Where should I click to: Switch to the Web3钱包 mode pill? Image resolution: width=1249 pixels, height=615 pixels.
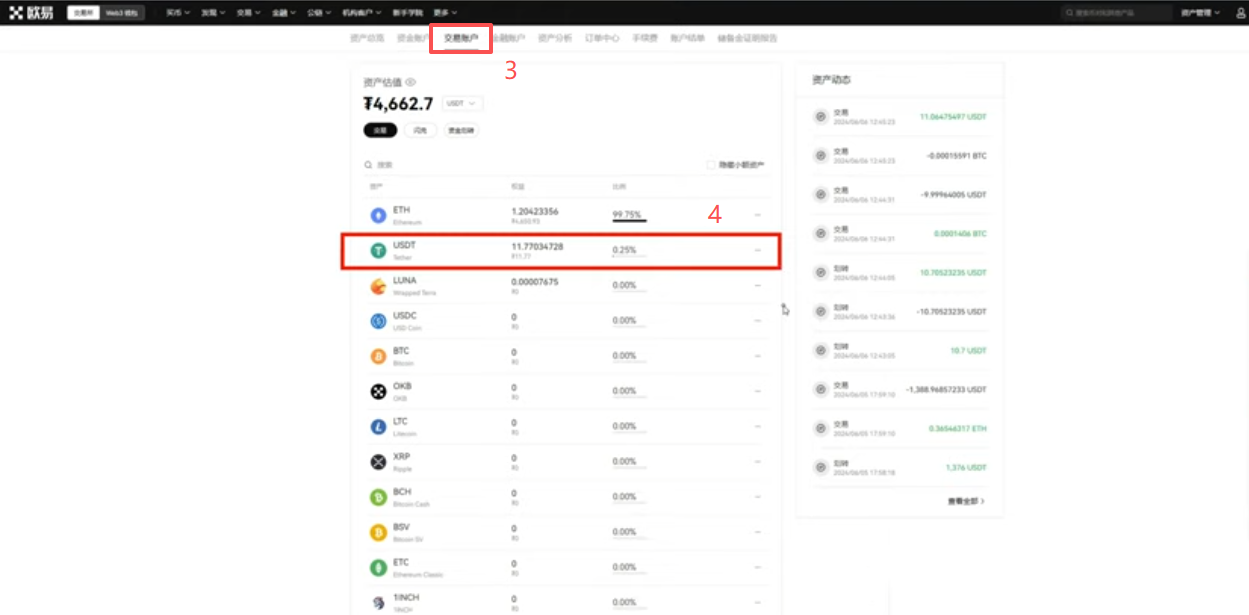coord(123,13)
